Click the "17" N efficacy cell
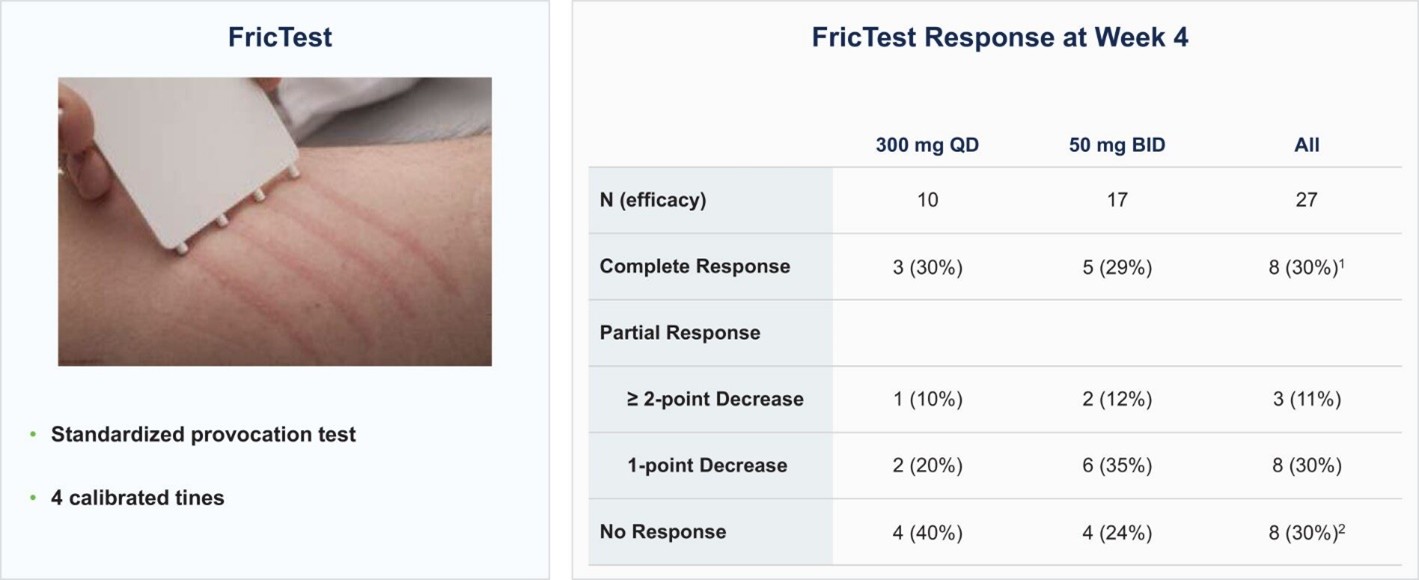 [x=1117, y=200]
